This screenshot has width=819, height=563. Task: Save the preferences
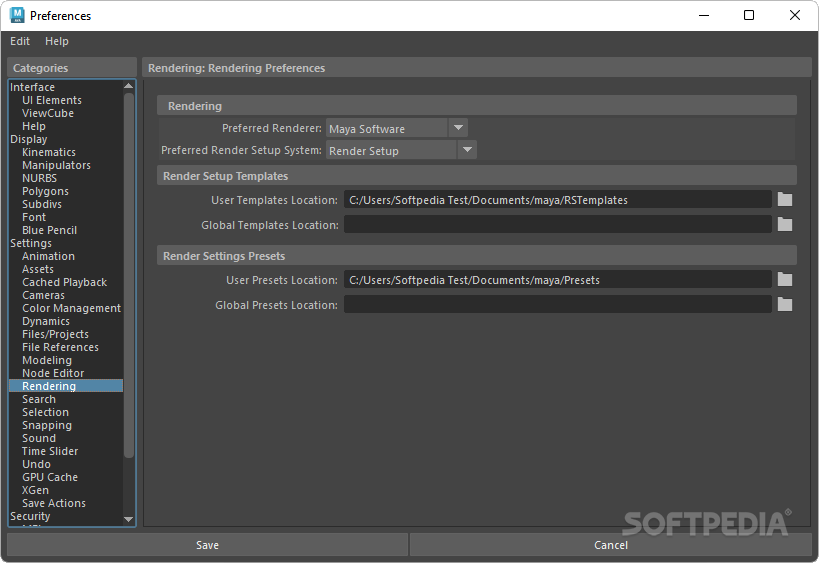tap(207, 545)
